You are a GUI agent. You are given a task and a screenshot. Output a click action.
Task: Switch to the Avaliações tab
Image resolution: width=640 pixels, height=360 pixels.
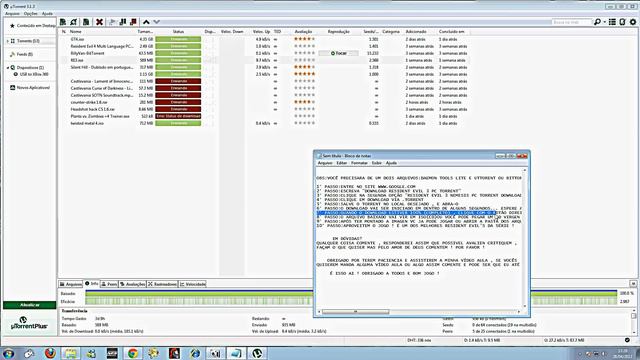(133, 284)
